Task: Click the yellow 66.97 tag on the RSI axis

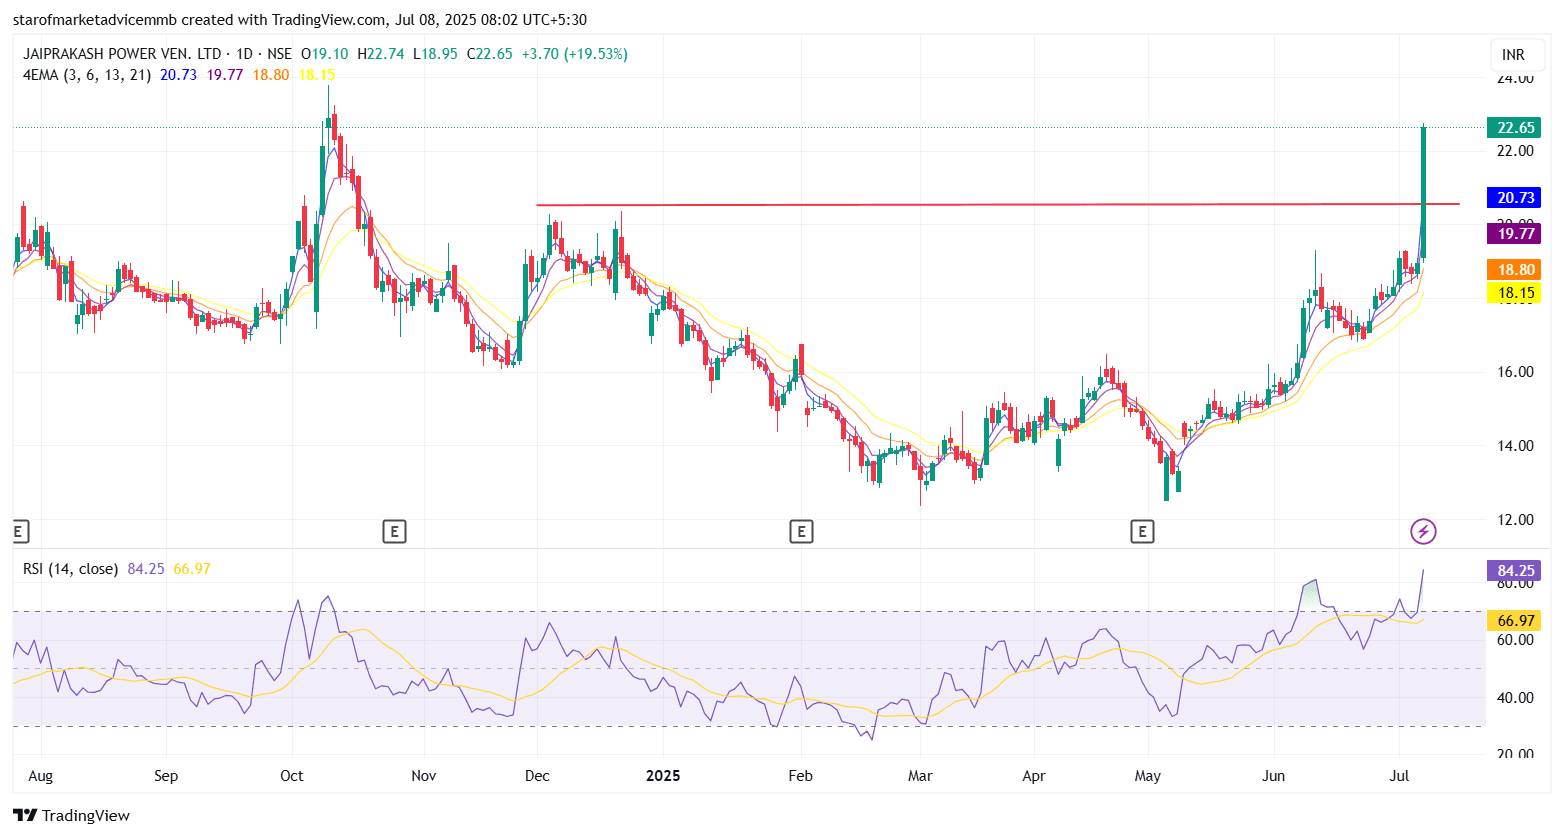Action: (1514, 621)
